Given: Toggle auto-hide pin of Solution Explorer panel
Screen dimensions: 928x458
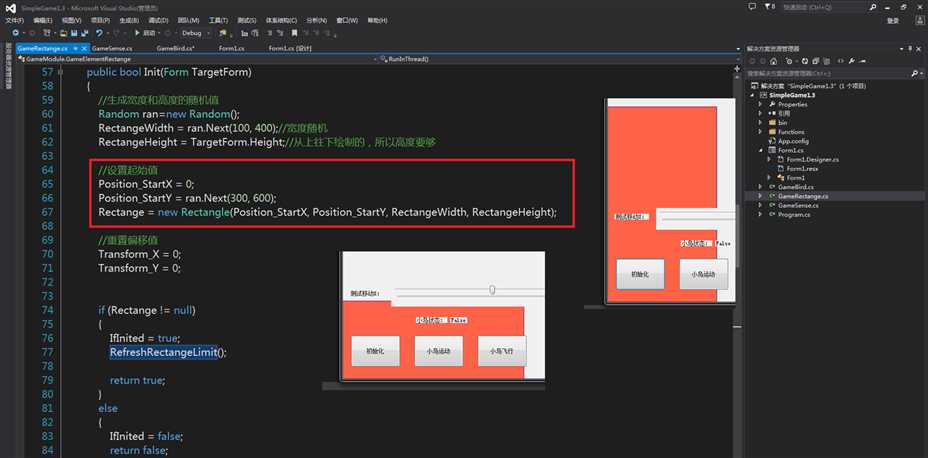Looking at the screenshot, I should coord(910,49).
